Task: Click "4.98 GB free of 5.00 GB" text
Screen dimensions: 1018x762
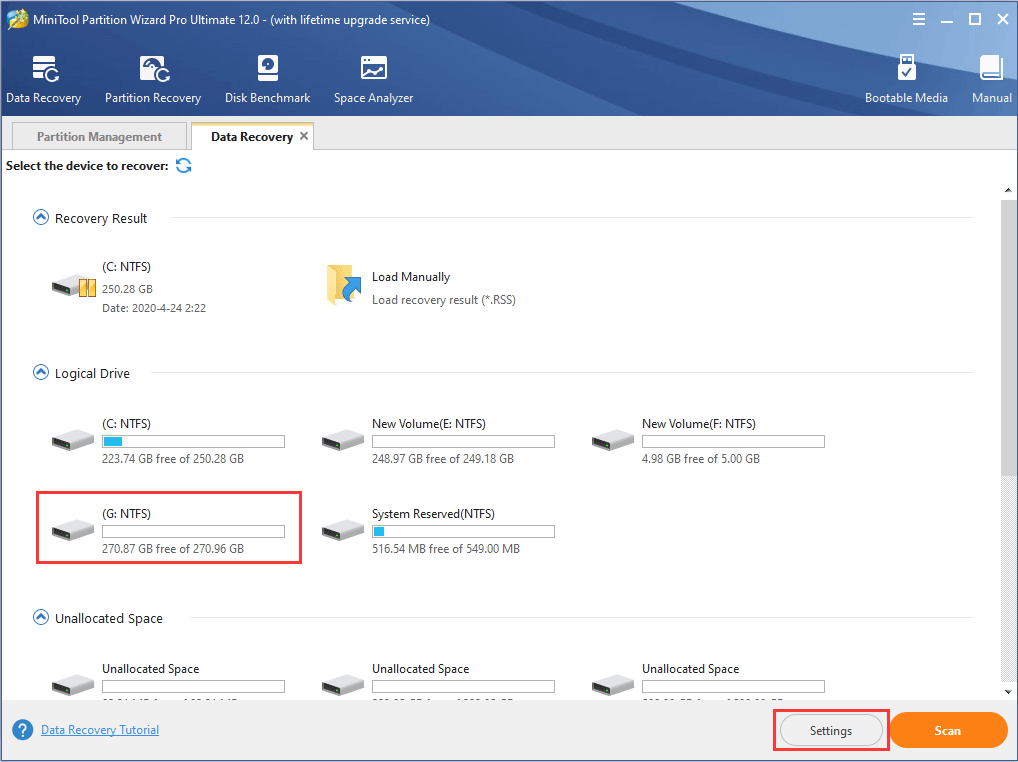Action: (x=701, y=458)
